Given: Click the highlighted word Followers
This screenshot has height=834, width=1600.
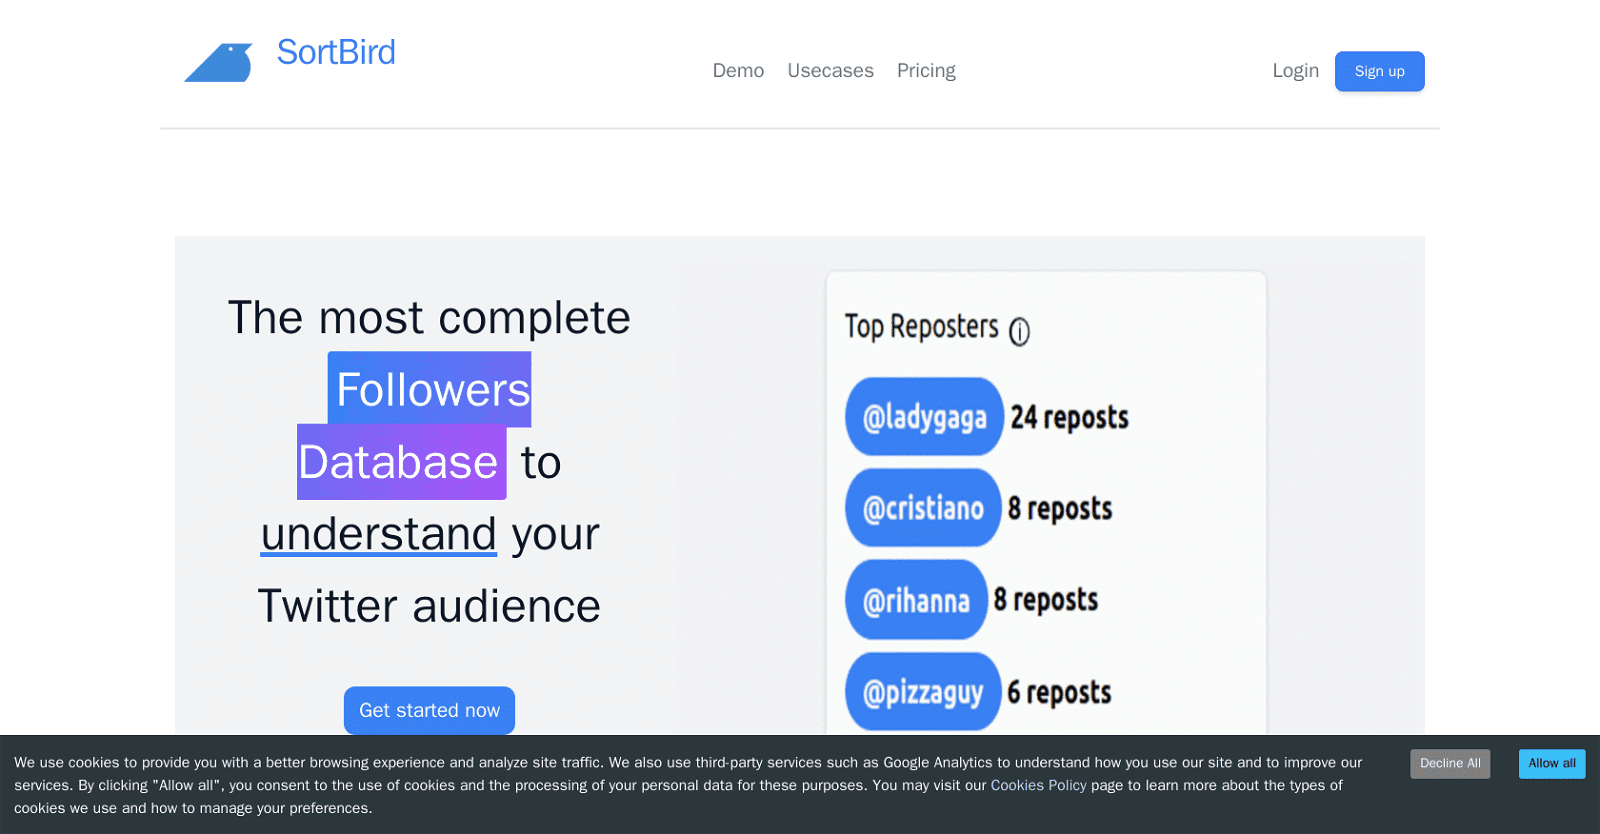Looking at the screenshot, I should (x=430, y=389).
